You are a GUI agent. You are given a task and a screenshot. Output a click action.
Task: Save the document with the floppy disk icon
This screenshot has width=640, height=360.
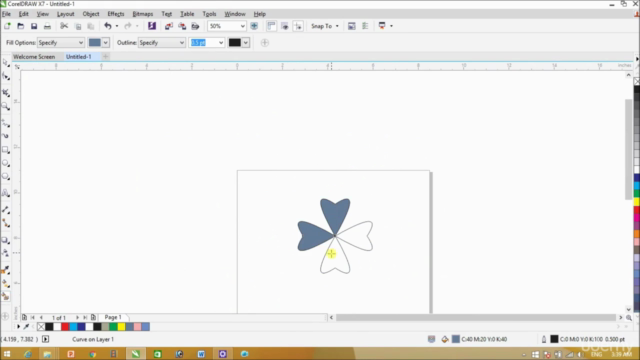coord(34,26)
